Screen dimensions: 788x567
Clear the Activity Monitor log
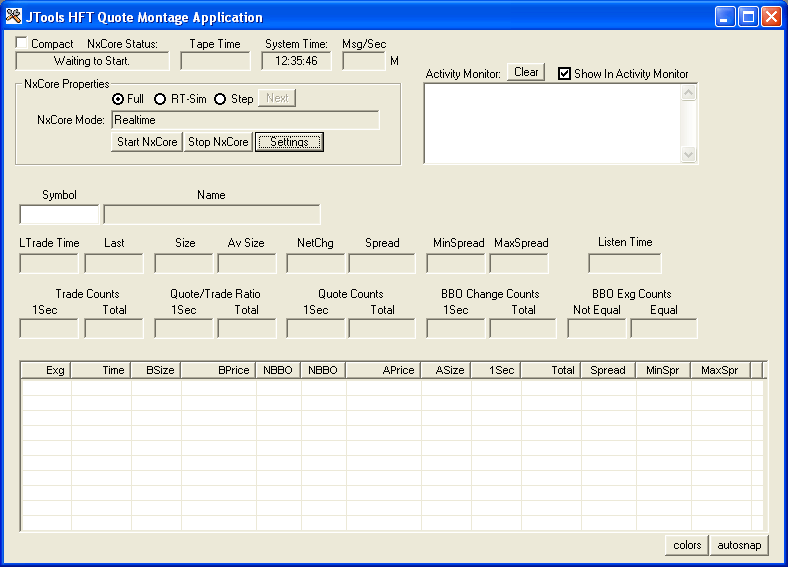(526, 72)
